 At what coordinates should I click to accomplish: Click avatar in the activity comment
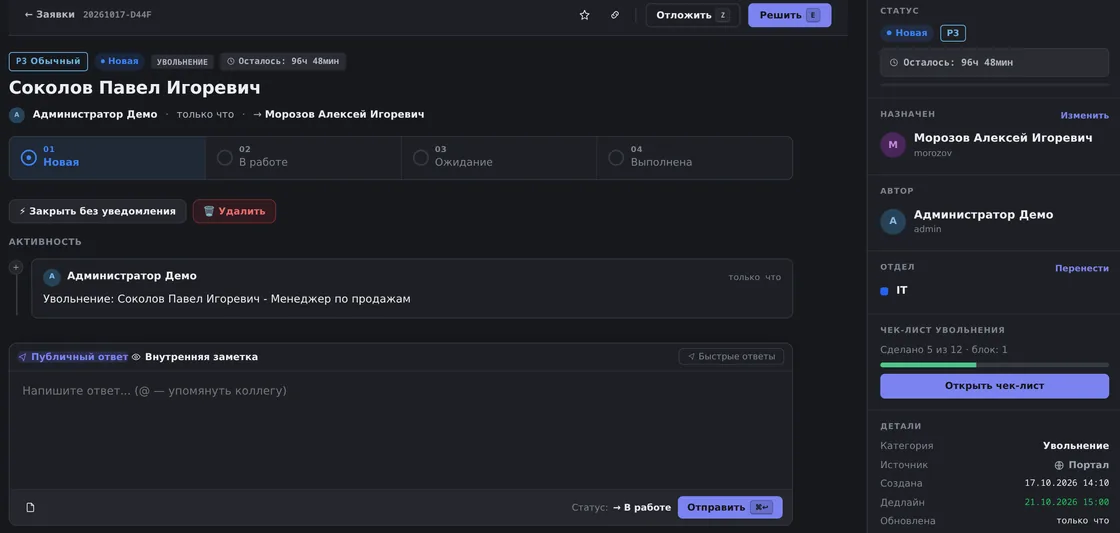tap(51, 277)
